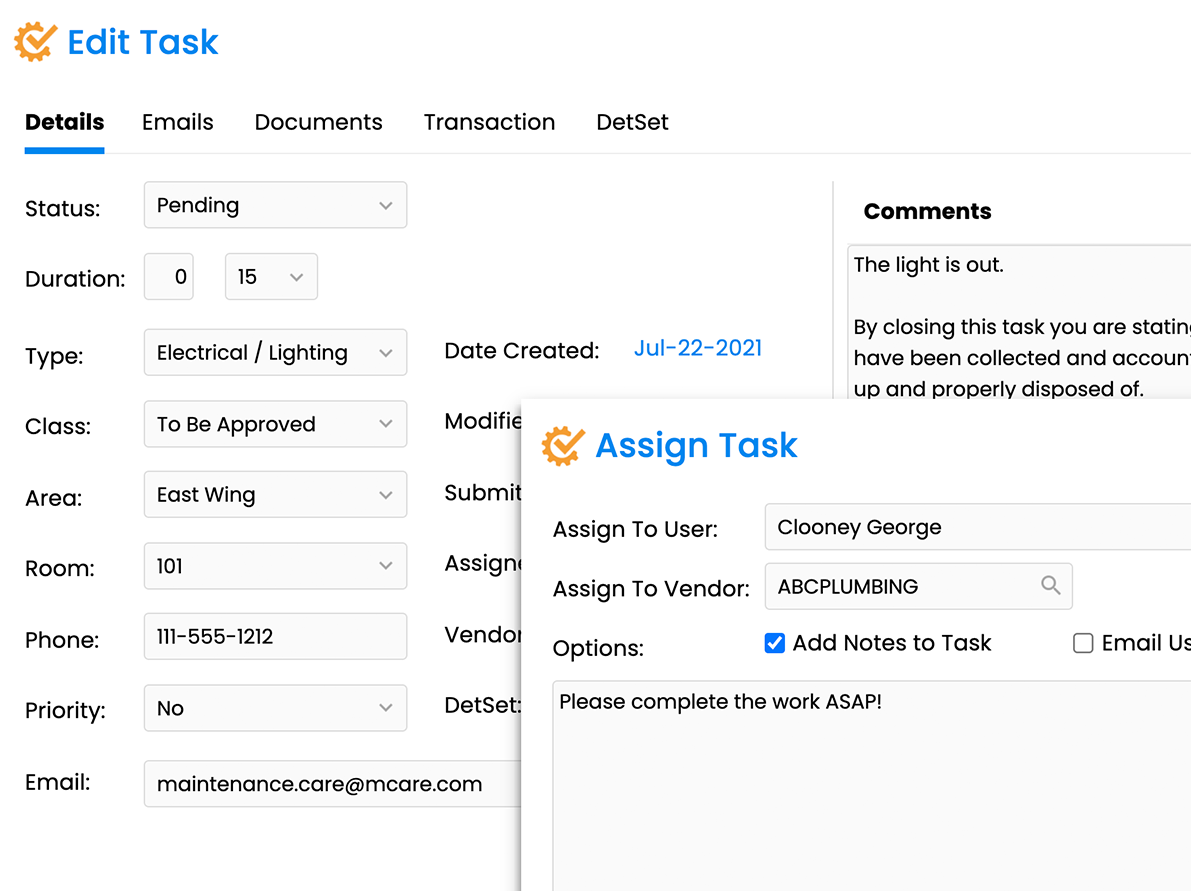
Task: Click the Jul-22-2021 date link
Action: click(697, 348)
